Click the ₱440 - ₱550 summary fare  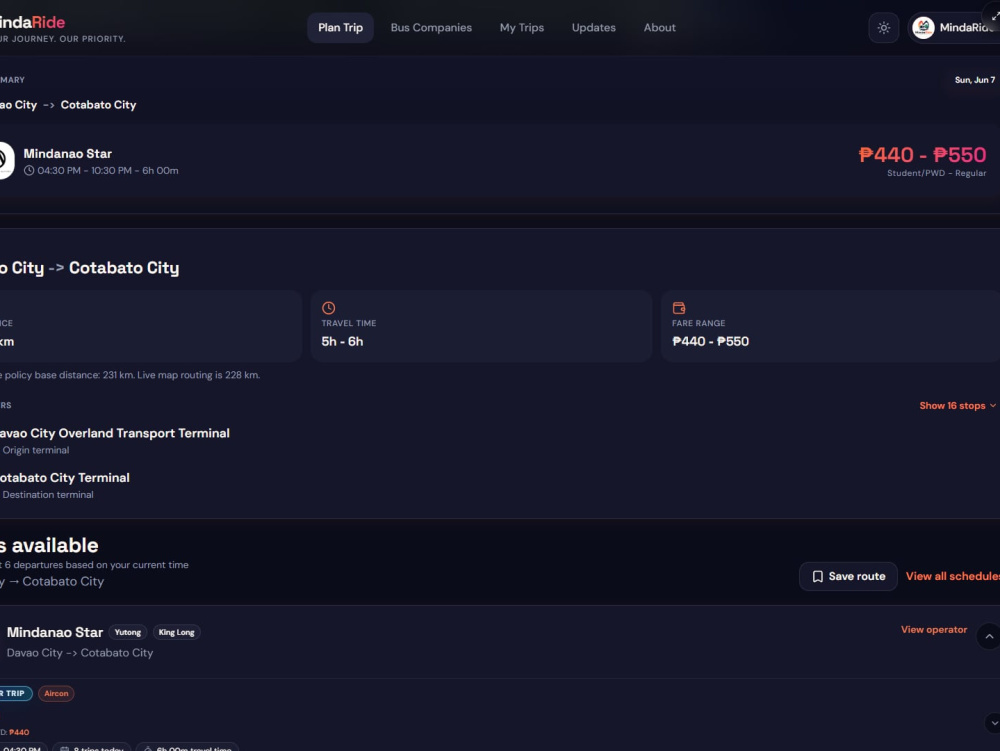tap(922, 155)
